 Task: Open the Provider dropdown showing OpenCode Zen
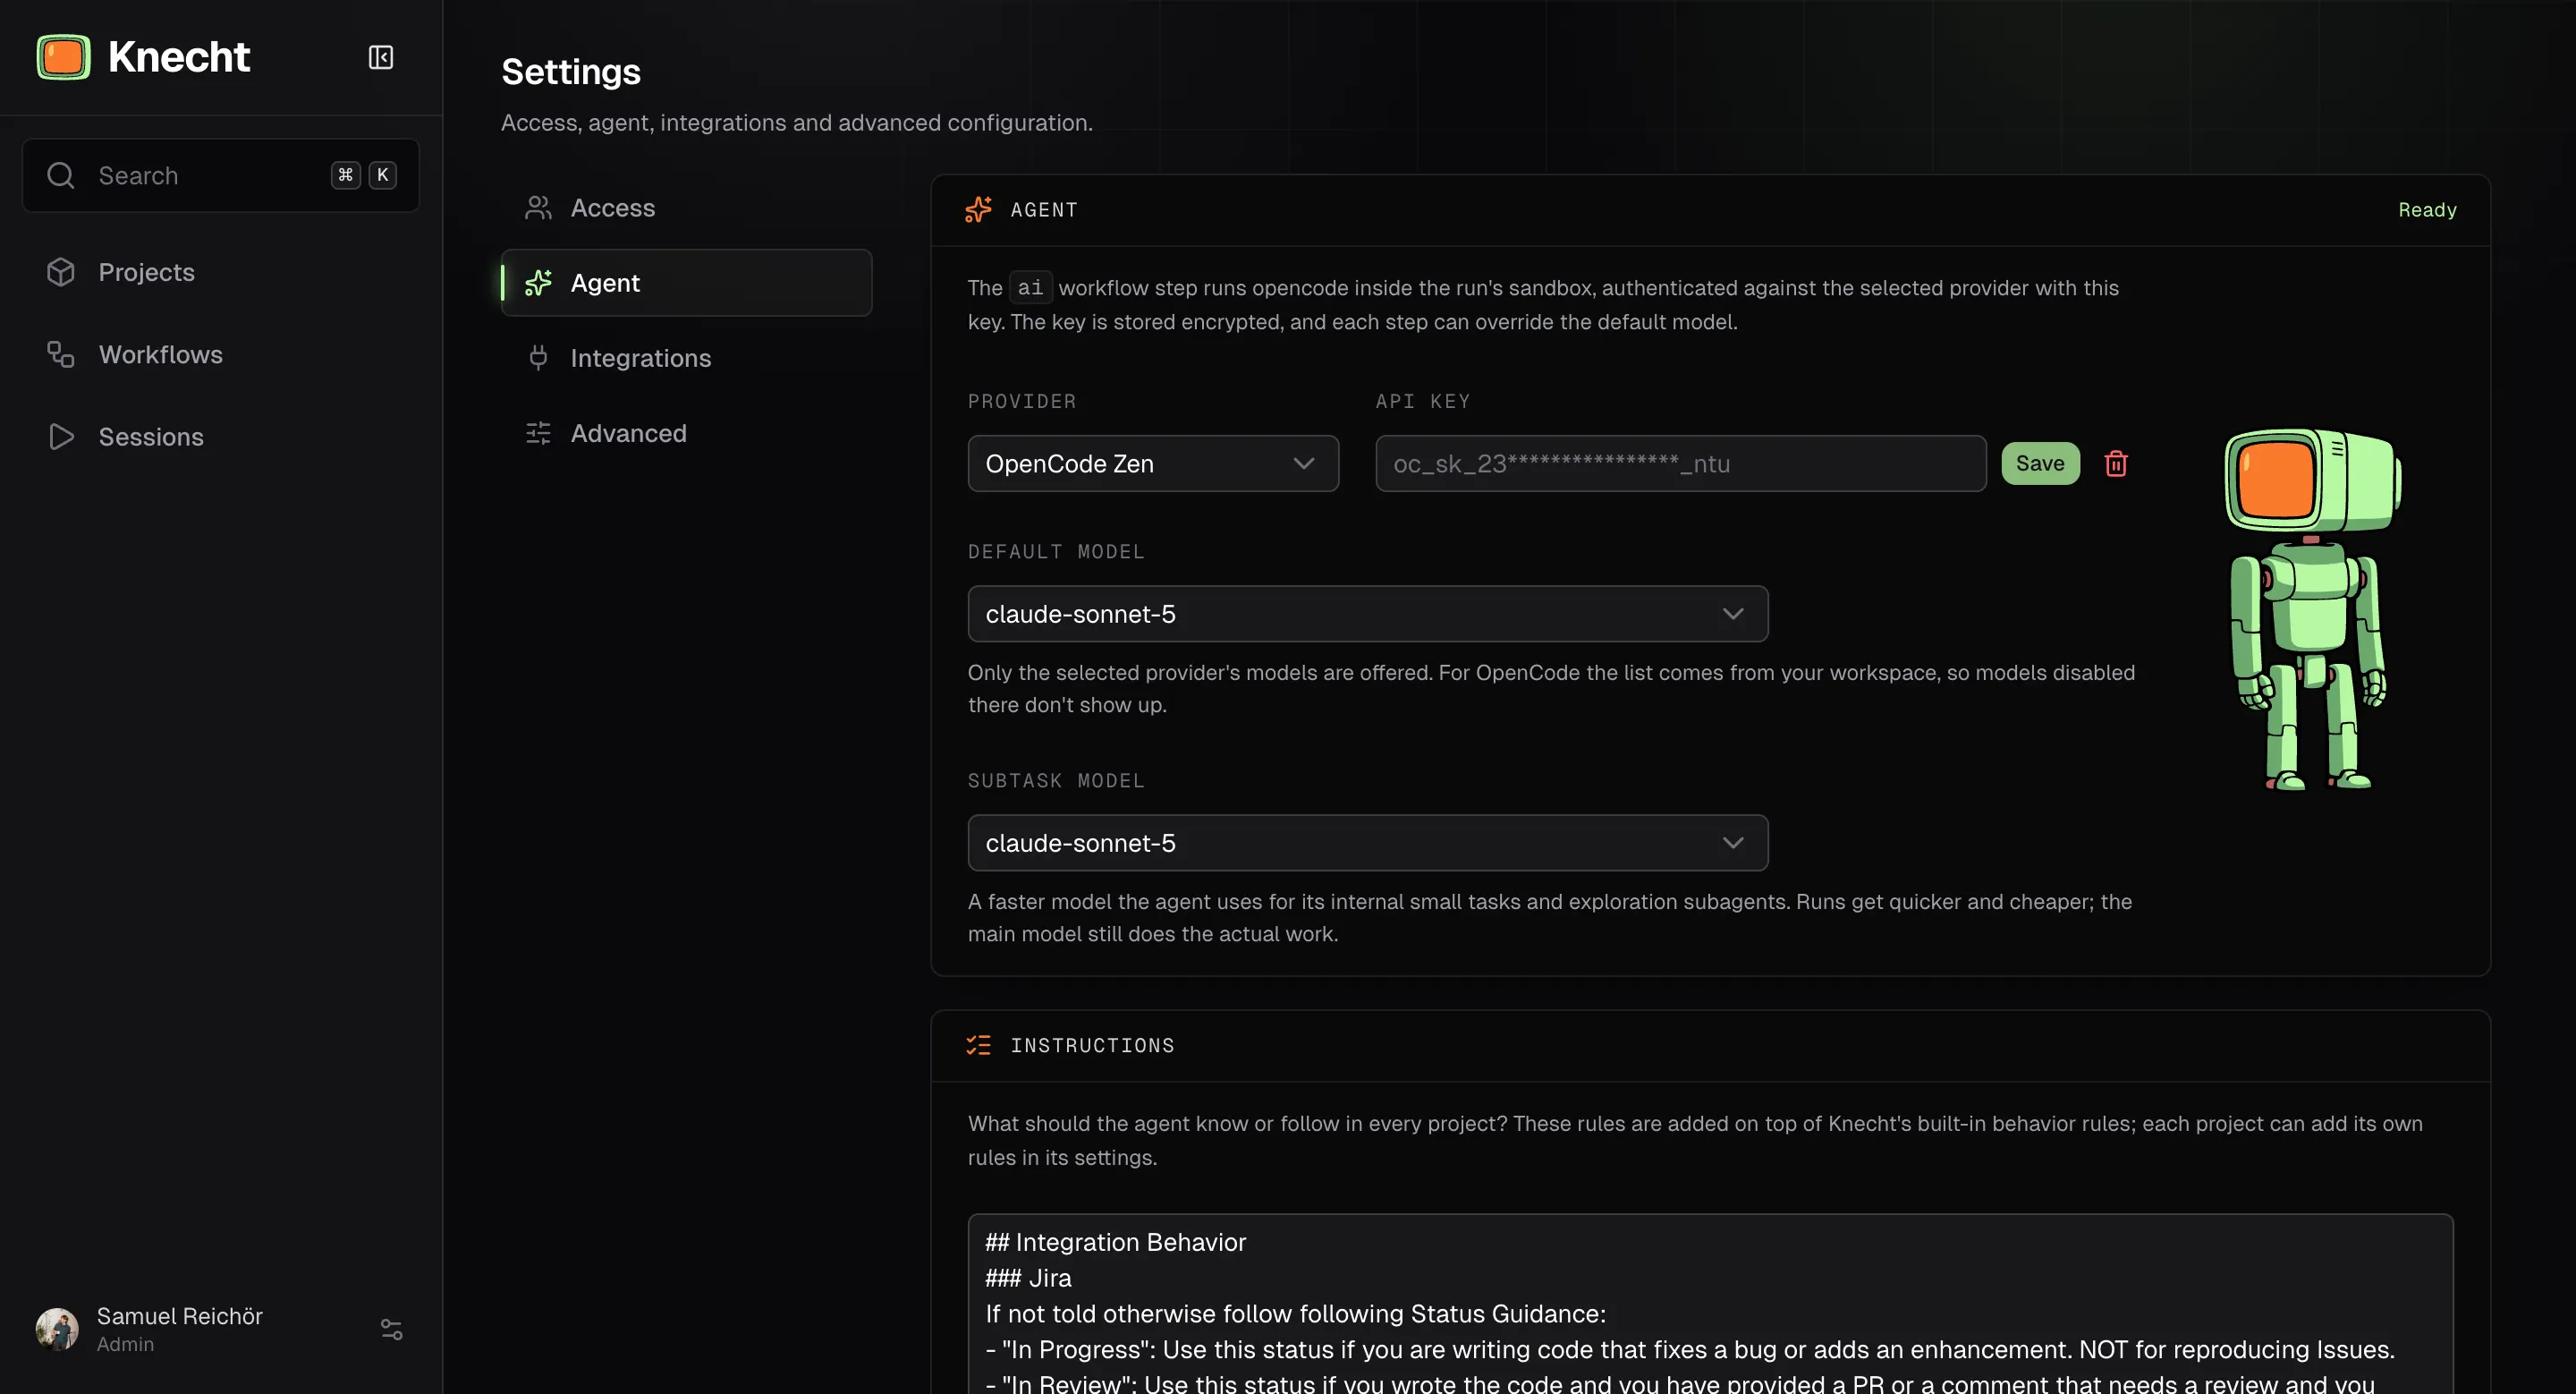tap(1153, 463)
